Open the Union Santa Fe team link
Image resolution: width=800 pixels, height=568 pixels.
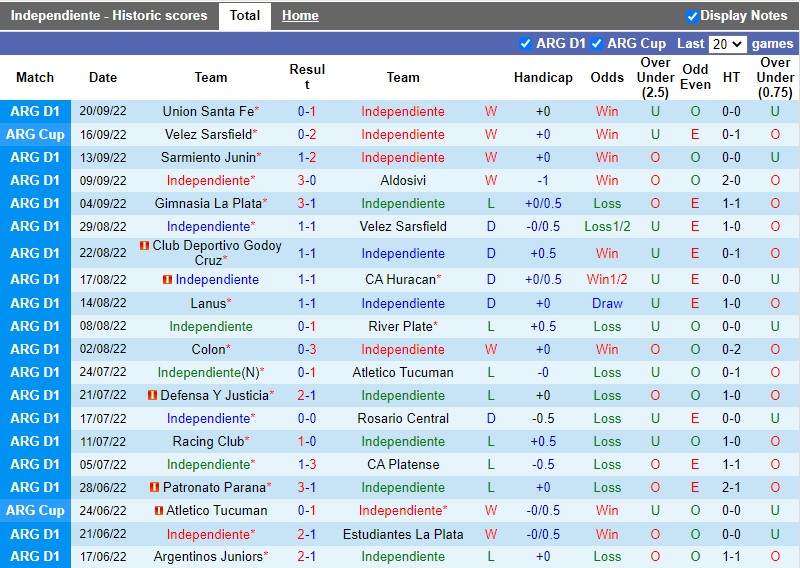coord(207,112)
